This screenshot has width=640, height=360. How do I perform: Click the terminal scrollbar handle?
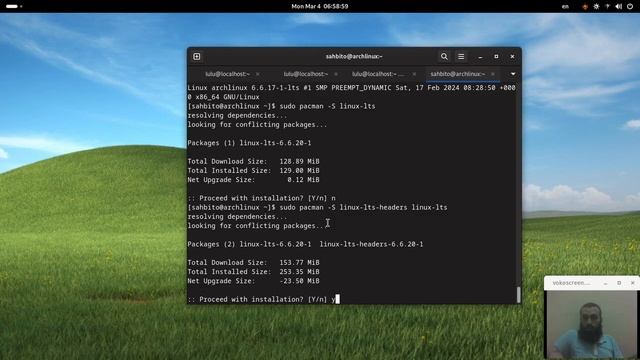coord(519,295)
